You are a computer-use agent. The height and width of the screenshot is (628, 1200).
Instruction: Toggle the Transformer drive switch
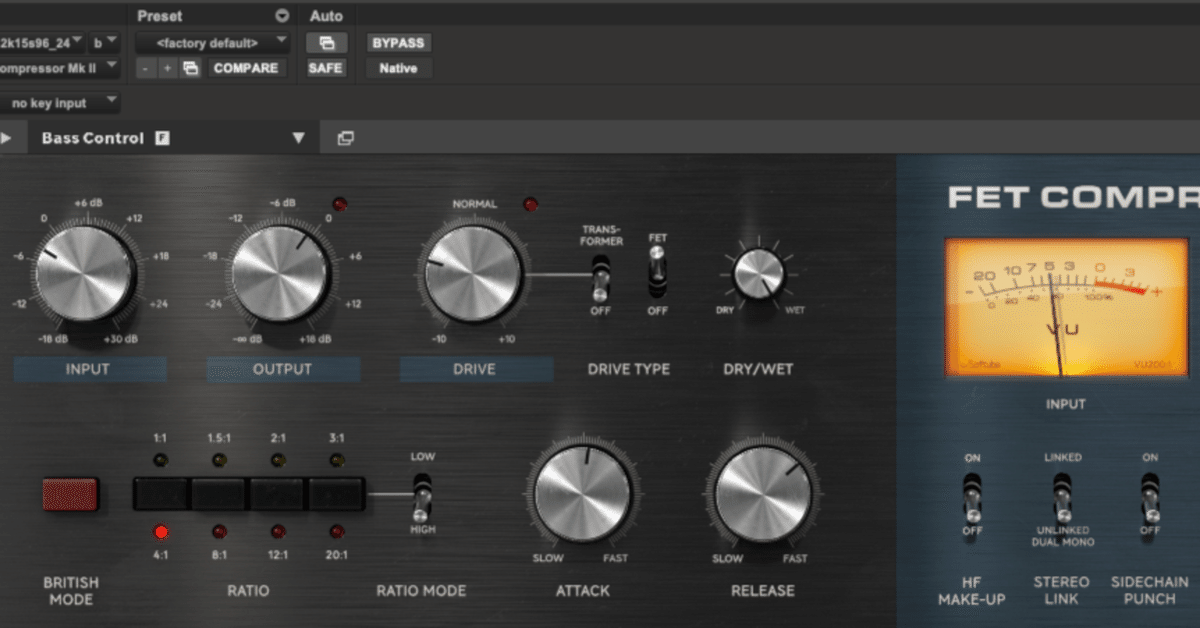(x=600, y=277)
